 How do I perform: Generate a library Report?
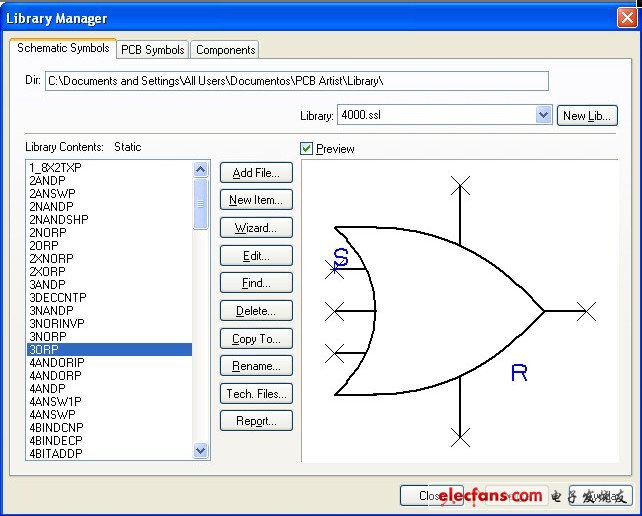click(256, 421)
